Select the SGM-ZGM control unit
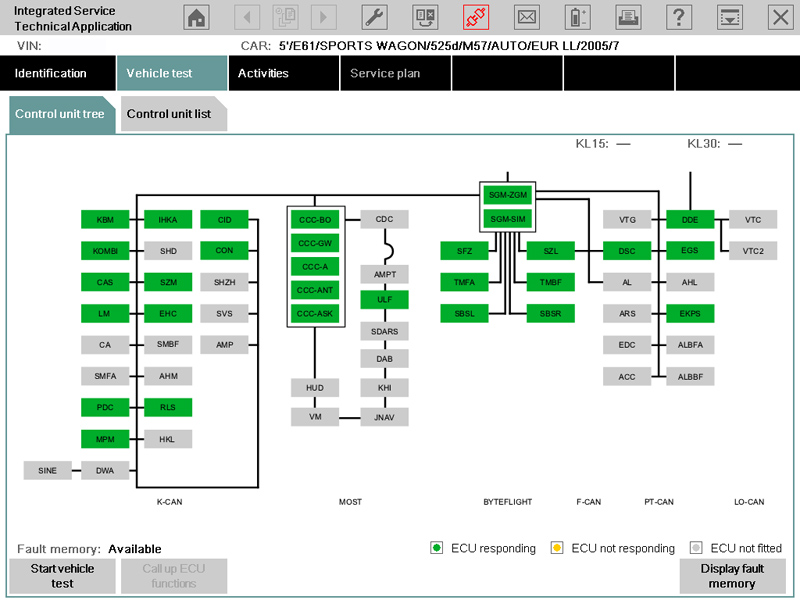The width and height of the screenshot is (800, 600). pos(508,195)
